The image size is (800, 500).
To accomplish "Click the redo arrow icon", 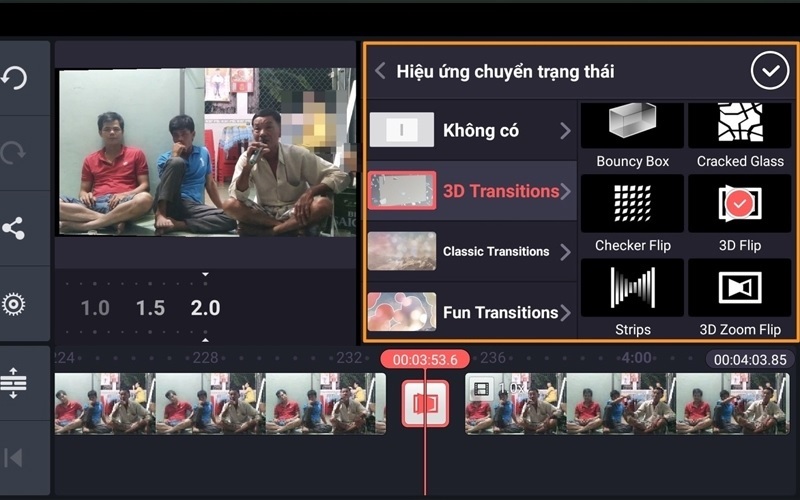I will 14,153.
